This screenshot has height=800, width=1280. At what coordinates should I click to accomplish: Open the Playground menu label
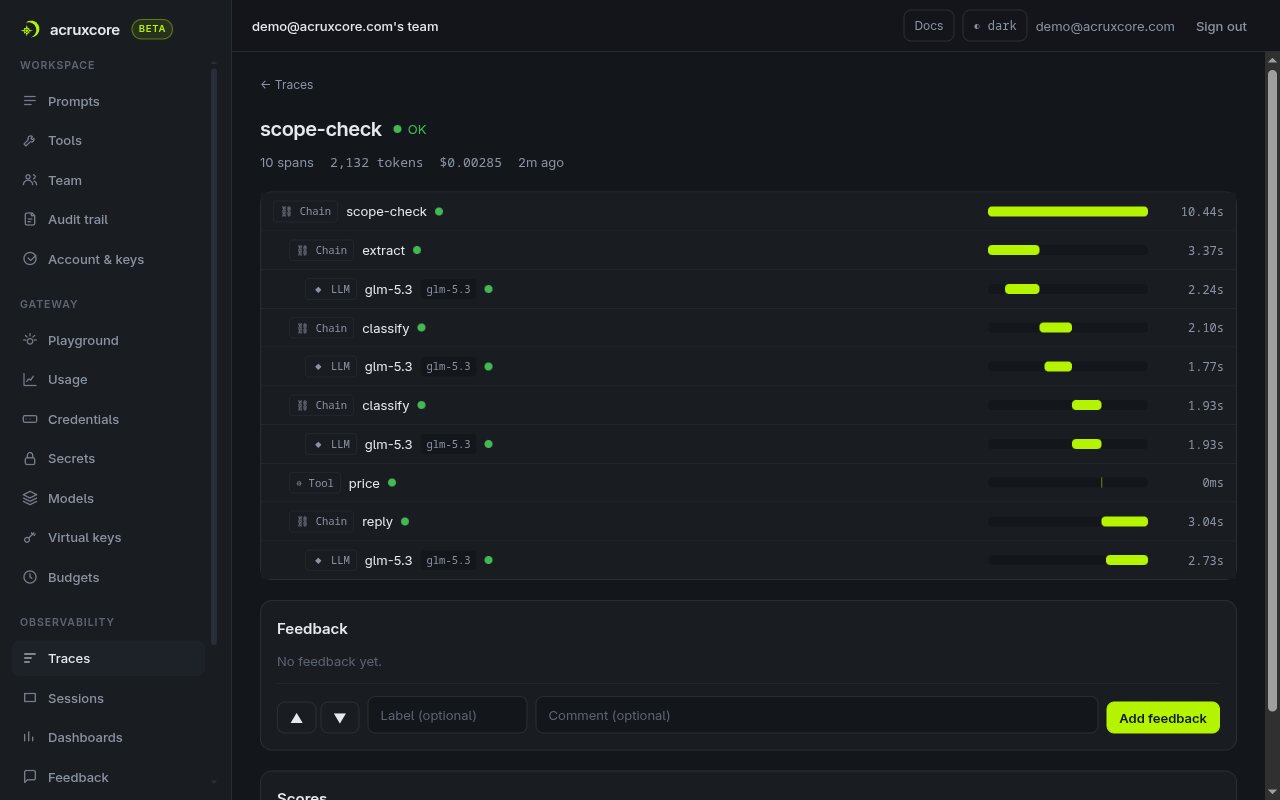pyautogui.click(x=83, y=340)
